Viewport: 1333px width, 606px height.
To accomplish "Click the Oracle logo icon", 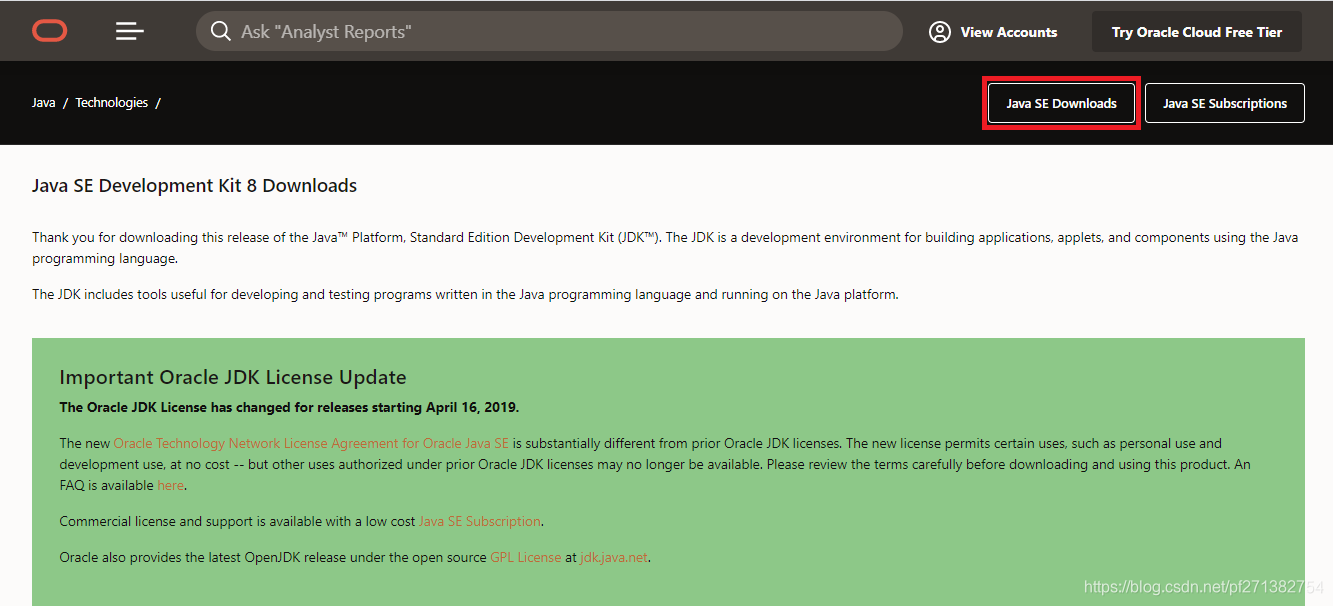I will (49, 31).
